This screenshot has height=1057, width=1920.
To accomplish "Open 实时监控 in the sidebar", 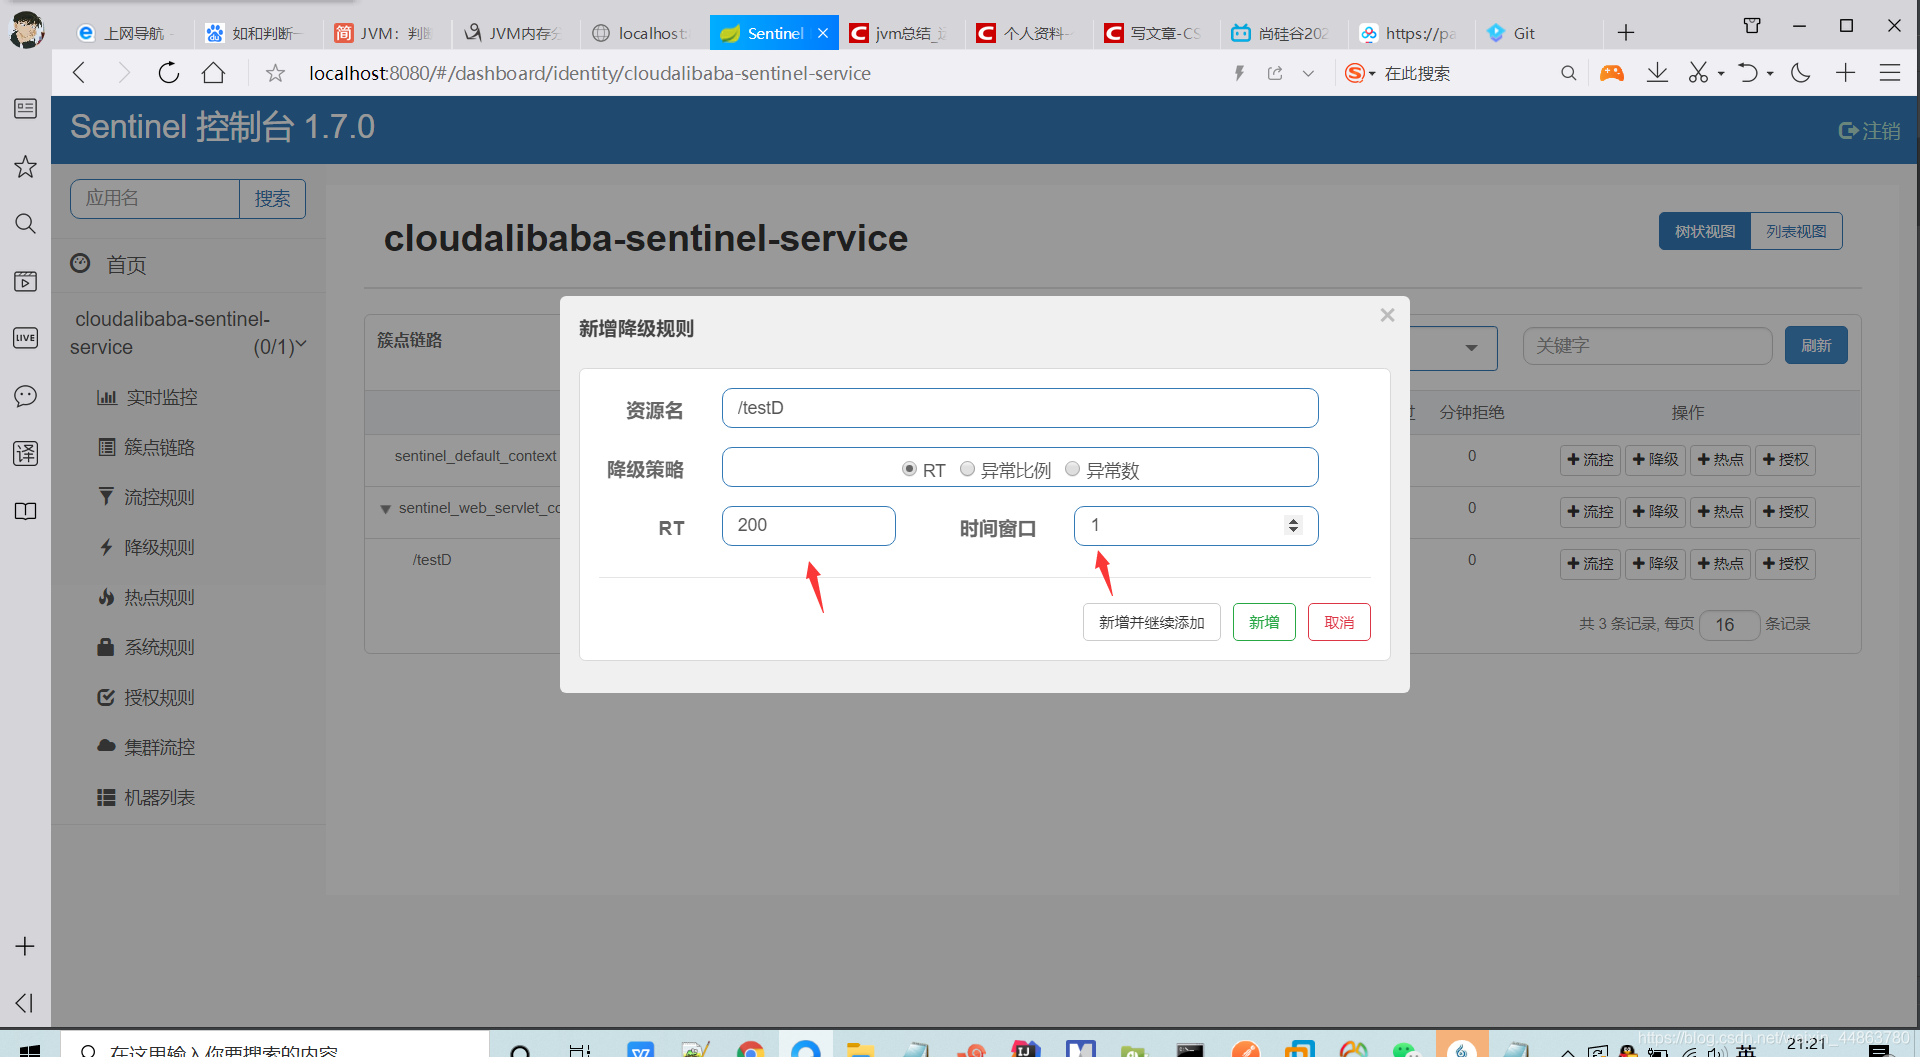I will [x=148, y=397].
